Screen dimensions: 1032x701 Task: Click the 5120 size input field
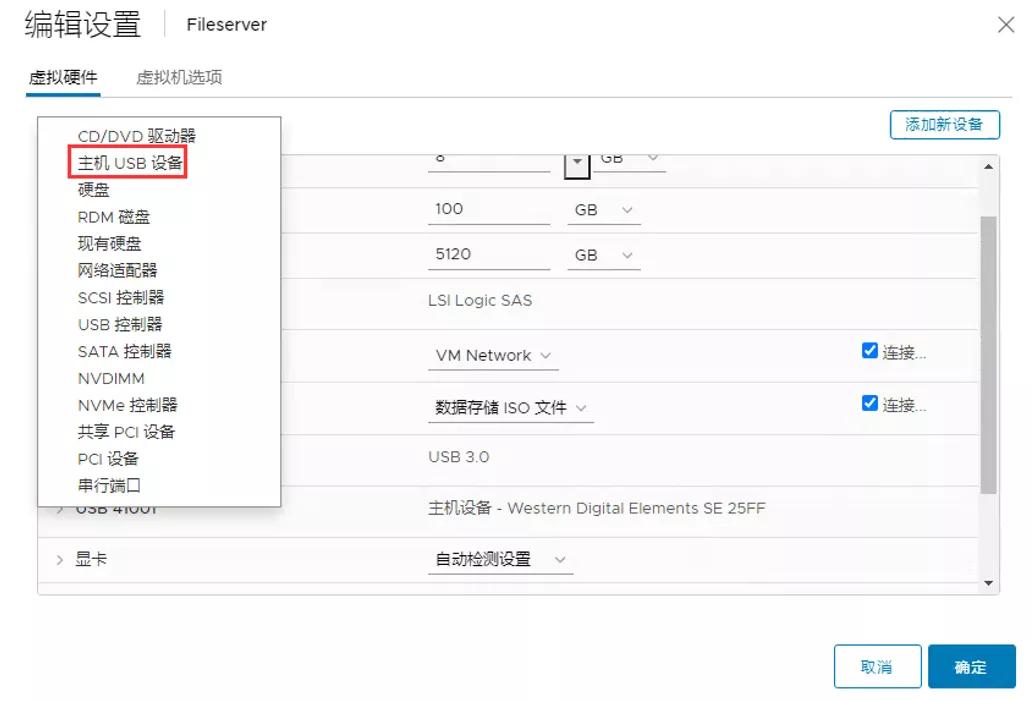click(488, 254)
